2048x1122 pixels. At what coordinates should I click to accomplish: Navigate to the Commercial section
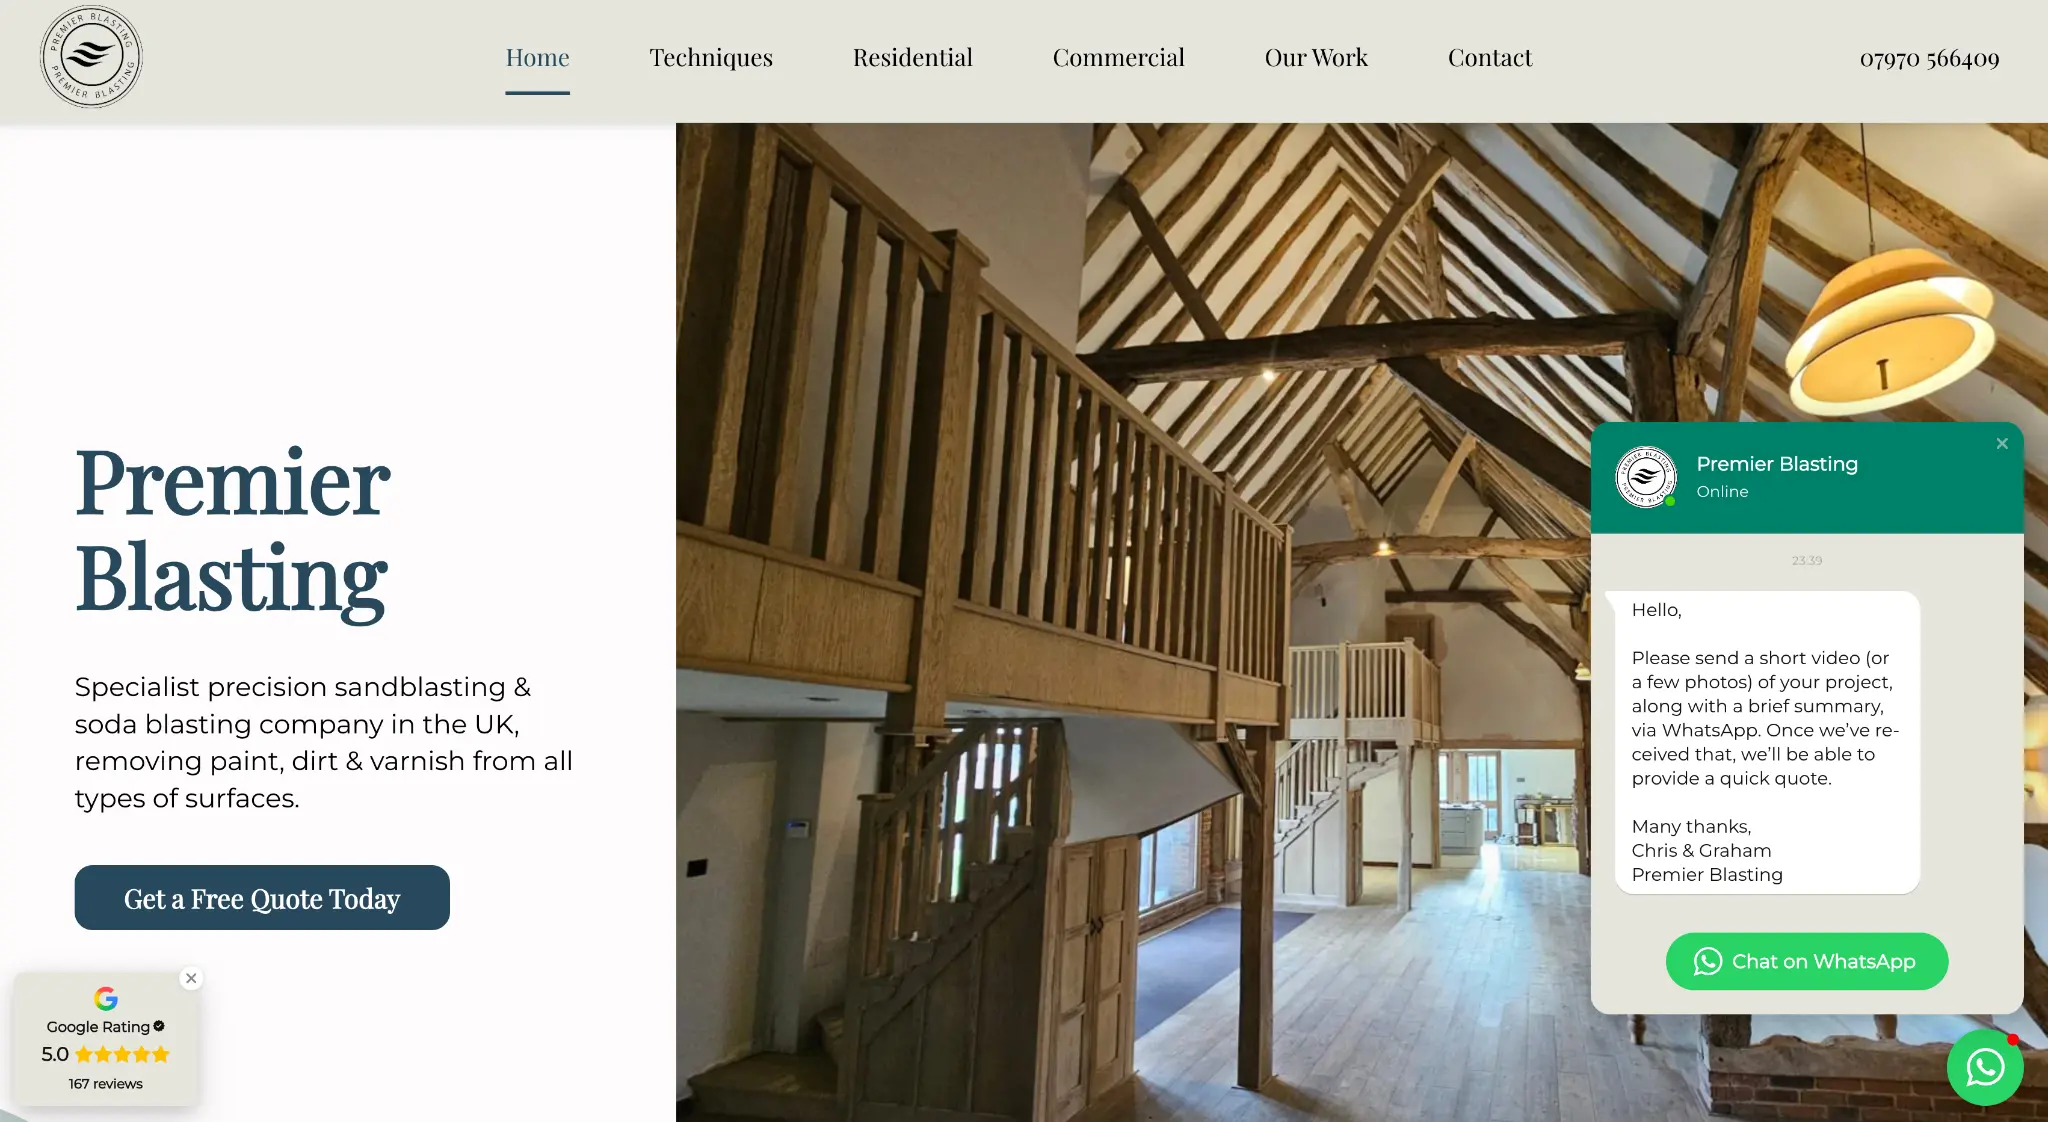(x=1118, y=58)
